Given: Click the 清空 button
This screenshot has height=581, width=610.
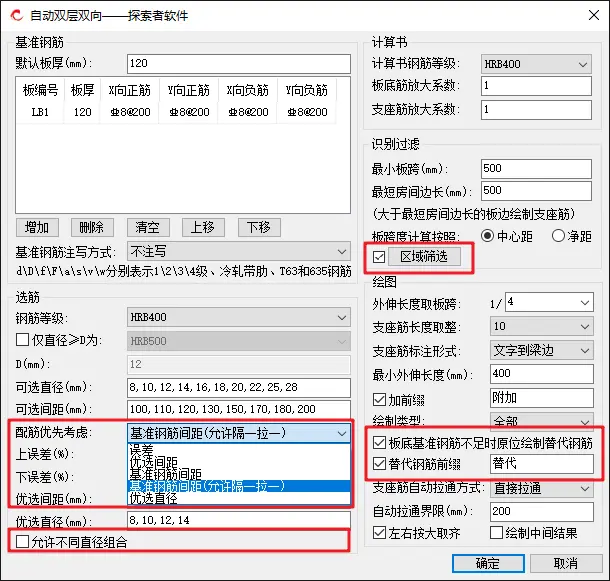Looking at the screenshot, I should point(148,227).
